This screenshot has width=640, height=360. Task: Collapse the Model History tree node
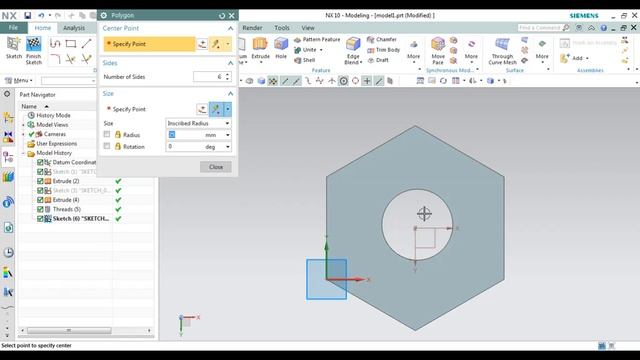tap(24, 153)
